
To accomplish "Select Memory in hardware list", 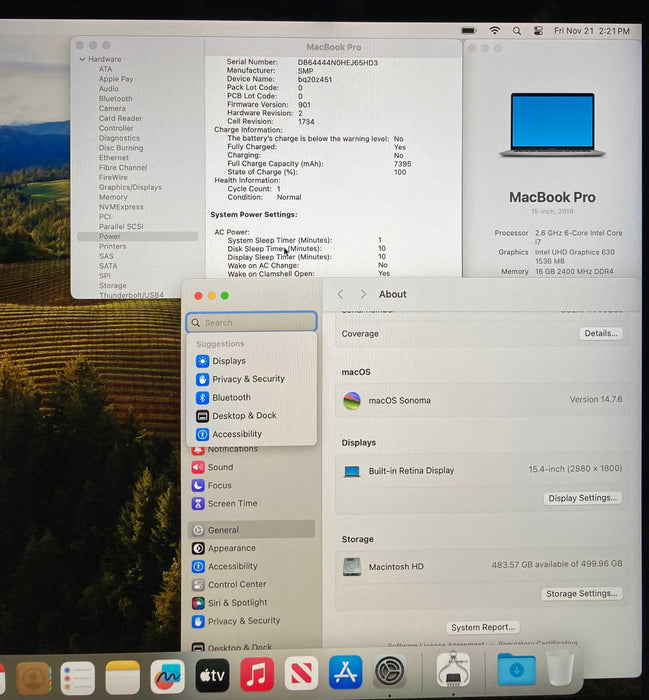I will pyautogui.click(x=113, y=197).
